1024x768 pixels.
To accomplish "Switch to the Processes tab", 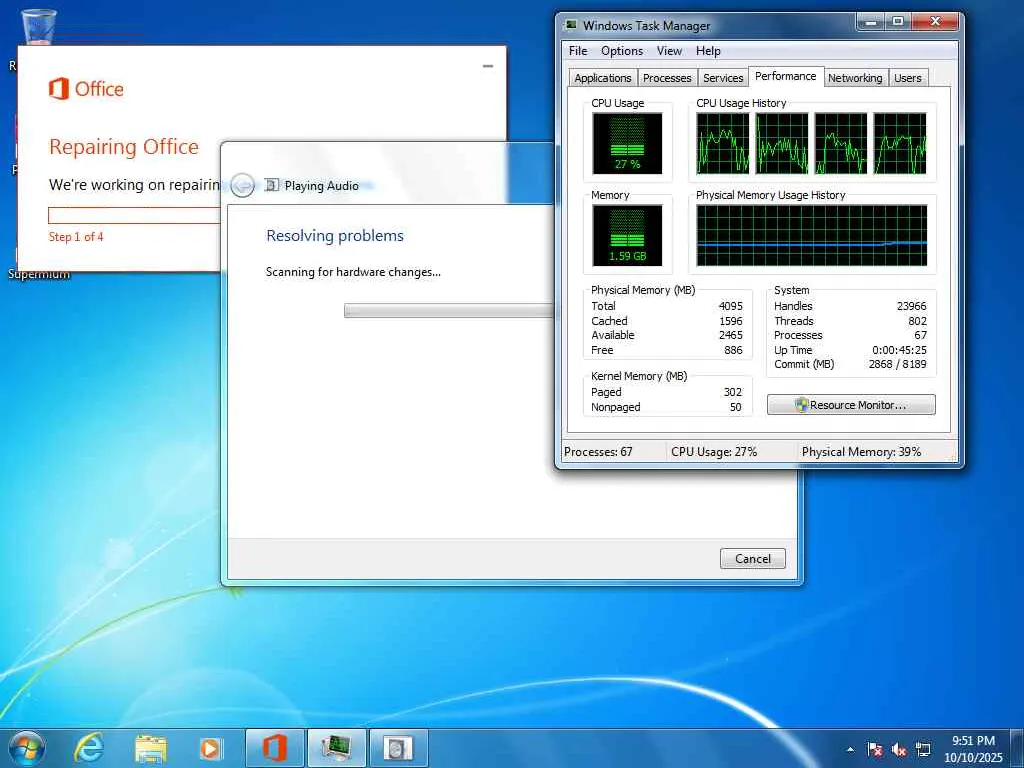I will [x=667, y=78].
